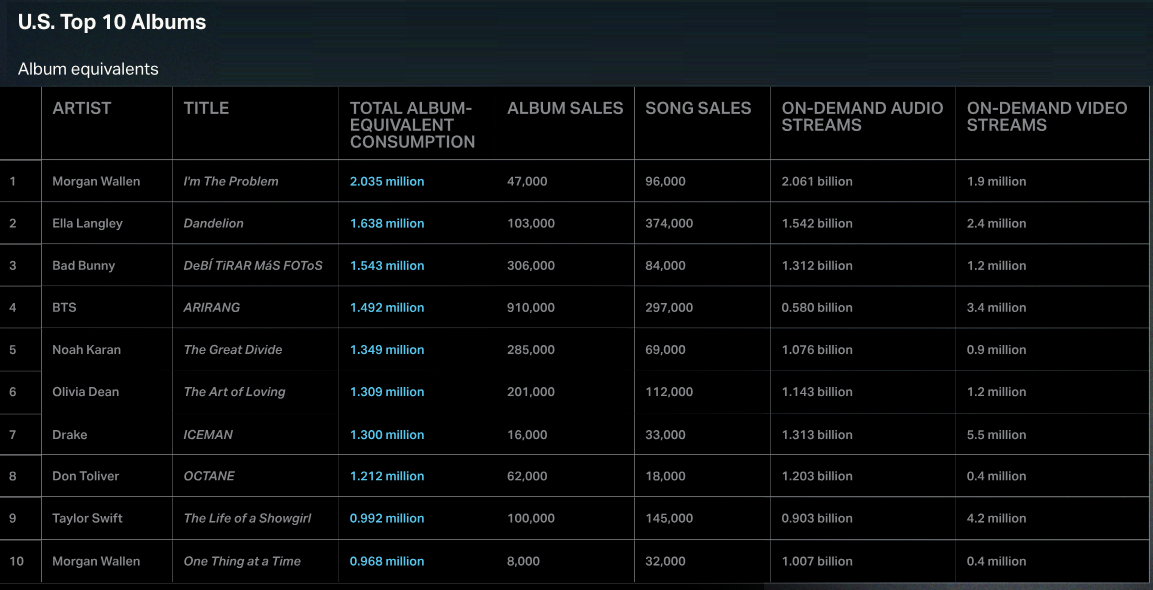
Task: Click the ARTIST column header
Action: tap(82, 108)
